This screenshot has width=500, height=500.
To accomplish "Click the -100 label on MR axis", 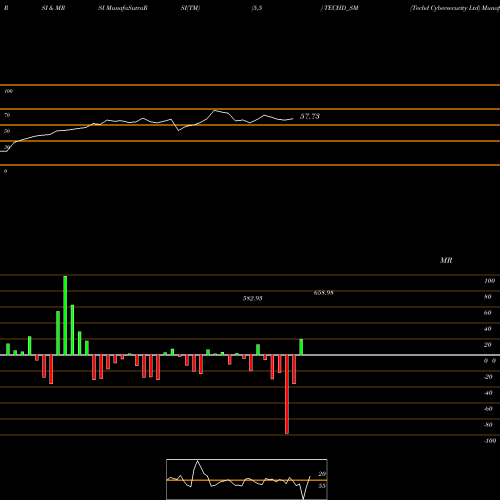I will click(x=490, y=441).
